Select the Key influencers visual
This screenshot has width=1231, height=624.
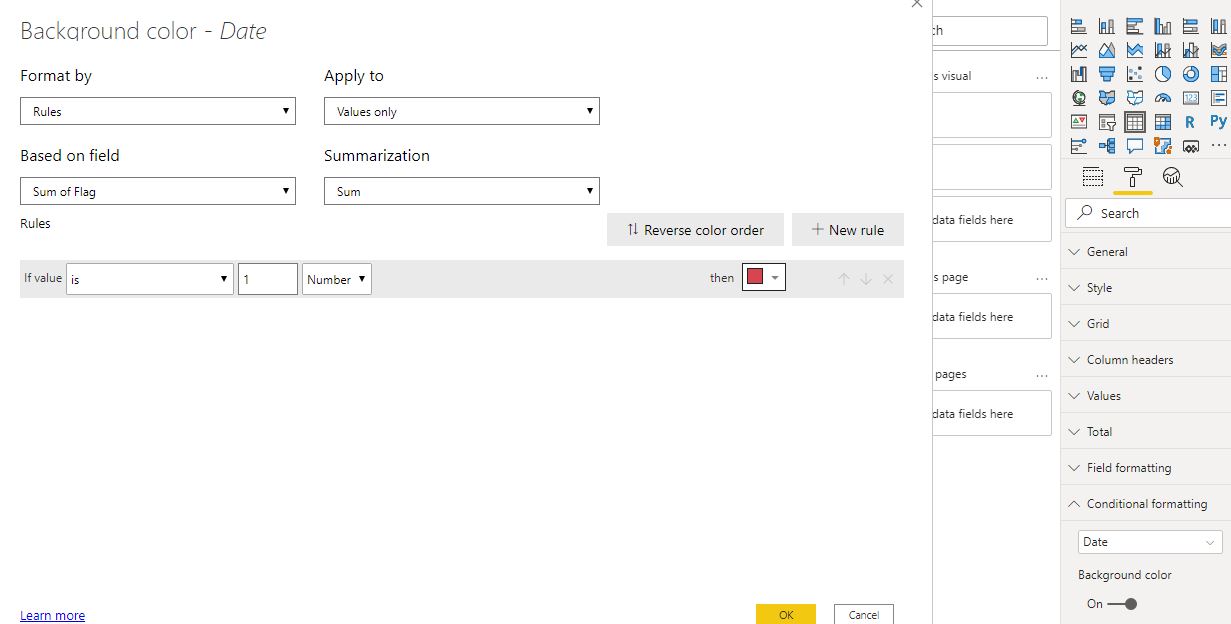pos(1079,146)
